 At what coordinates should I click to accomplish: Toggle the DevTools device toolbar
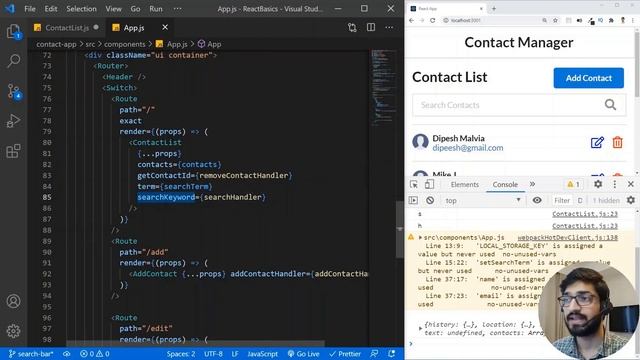point(429,184)
